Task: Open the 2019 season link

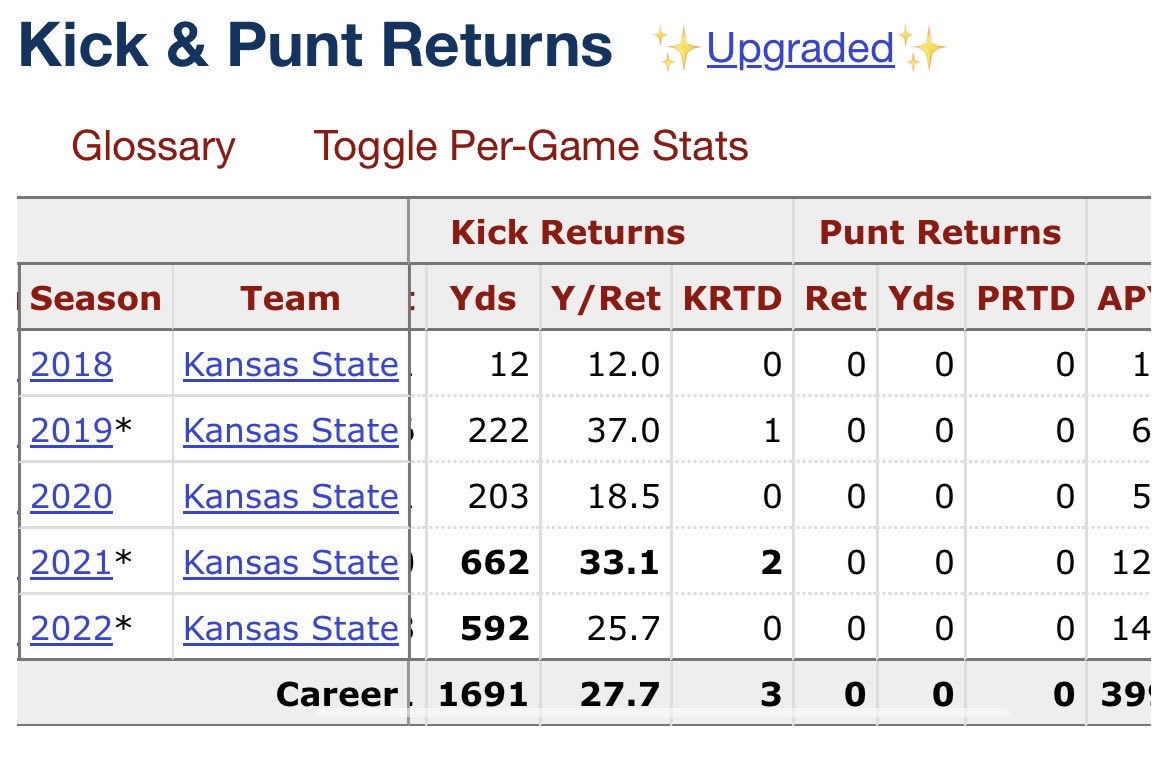Action: point(71,430)
